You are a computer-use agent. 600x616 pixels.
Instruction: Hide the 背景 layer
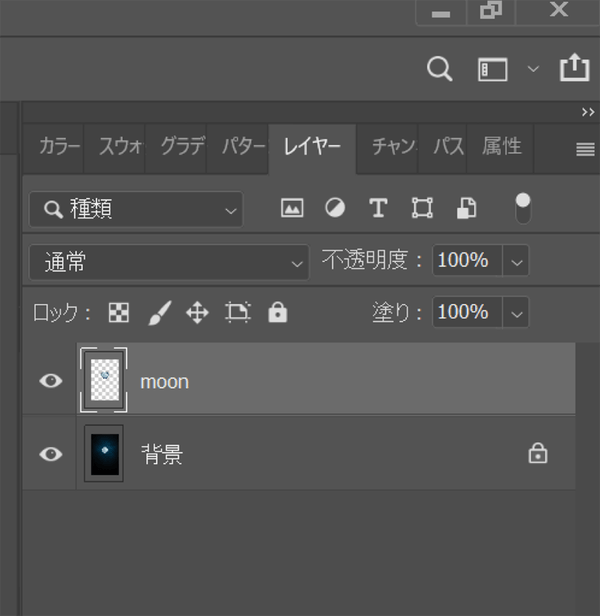point(50,454)
